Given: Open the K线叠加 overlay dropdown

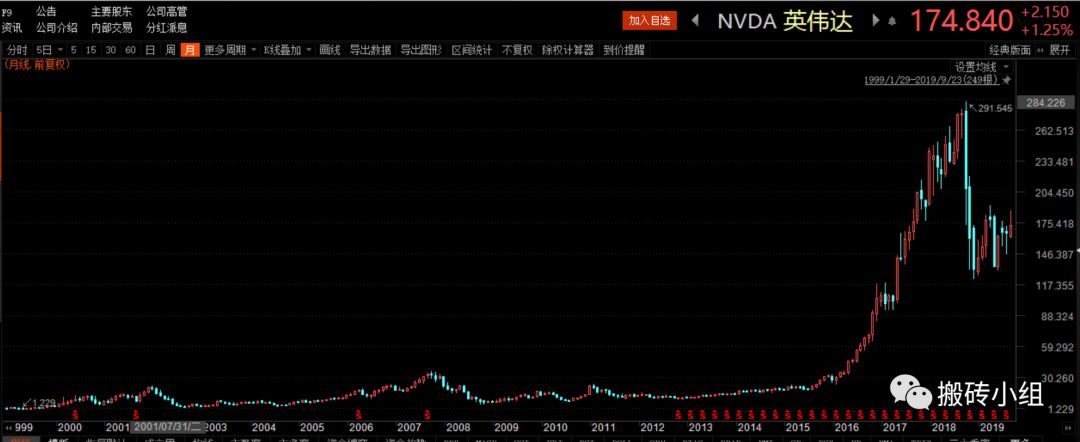Looking at the screenshot, I should (288, 50).
